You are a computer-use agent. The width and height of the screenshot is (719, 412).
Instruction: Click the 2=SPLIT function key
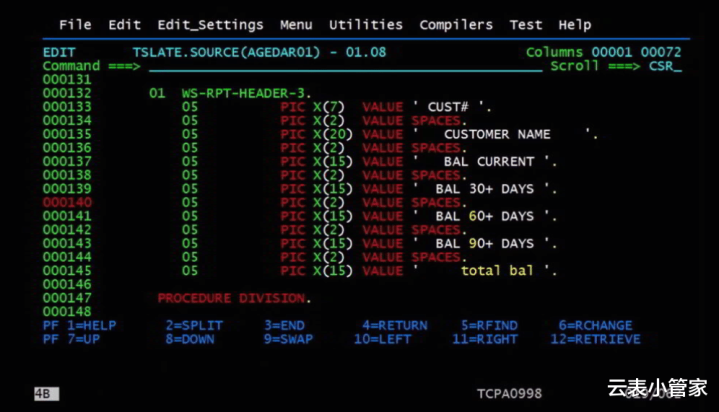coord(194,325)
